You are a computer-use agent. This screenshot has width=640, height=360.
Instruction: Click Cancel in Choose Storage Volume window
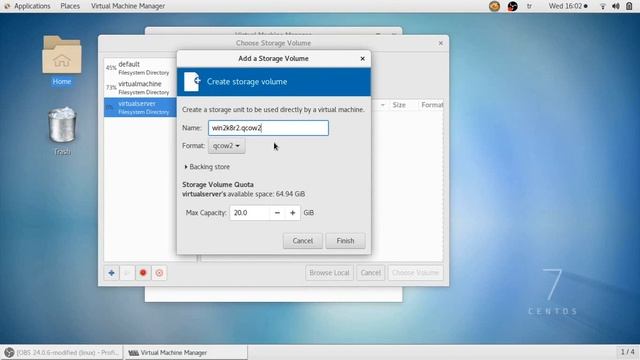pyautogui.click(x=370, y=273)
